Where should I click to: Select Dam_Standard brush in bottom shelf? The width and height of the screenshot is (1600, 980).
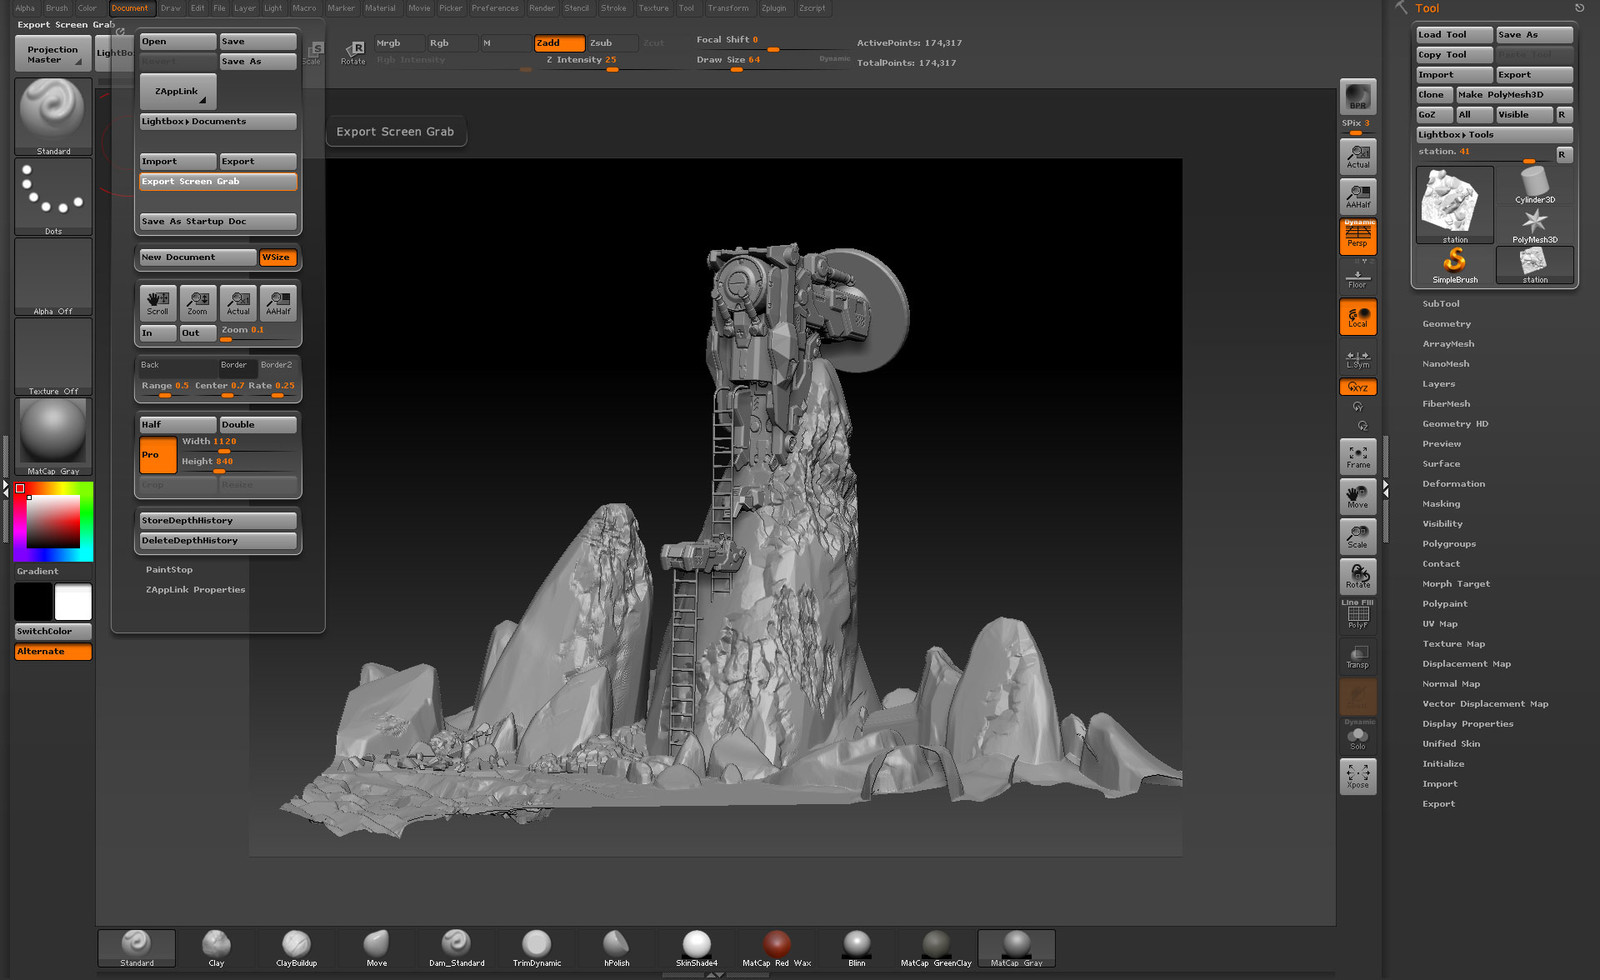click(456, 948)
